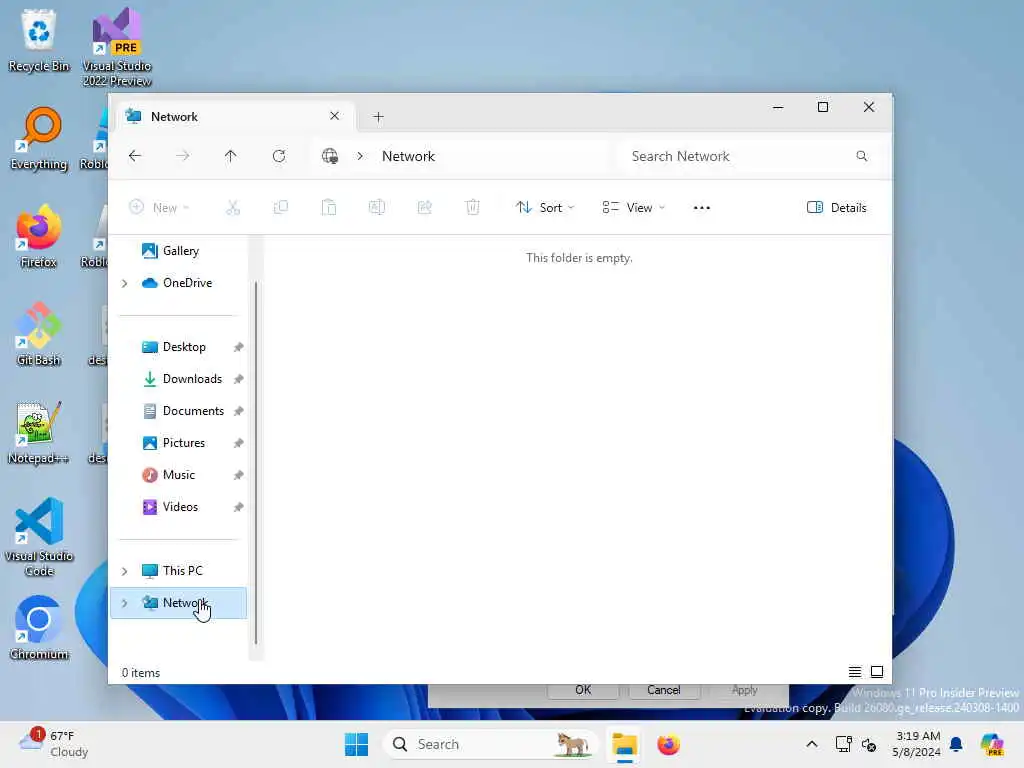Open the View dropdown
1024x768 pixels.
[633, 208]
